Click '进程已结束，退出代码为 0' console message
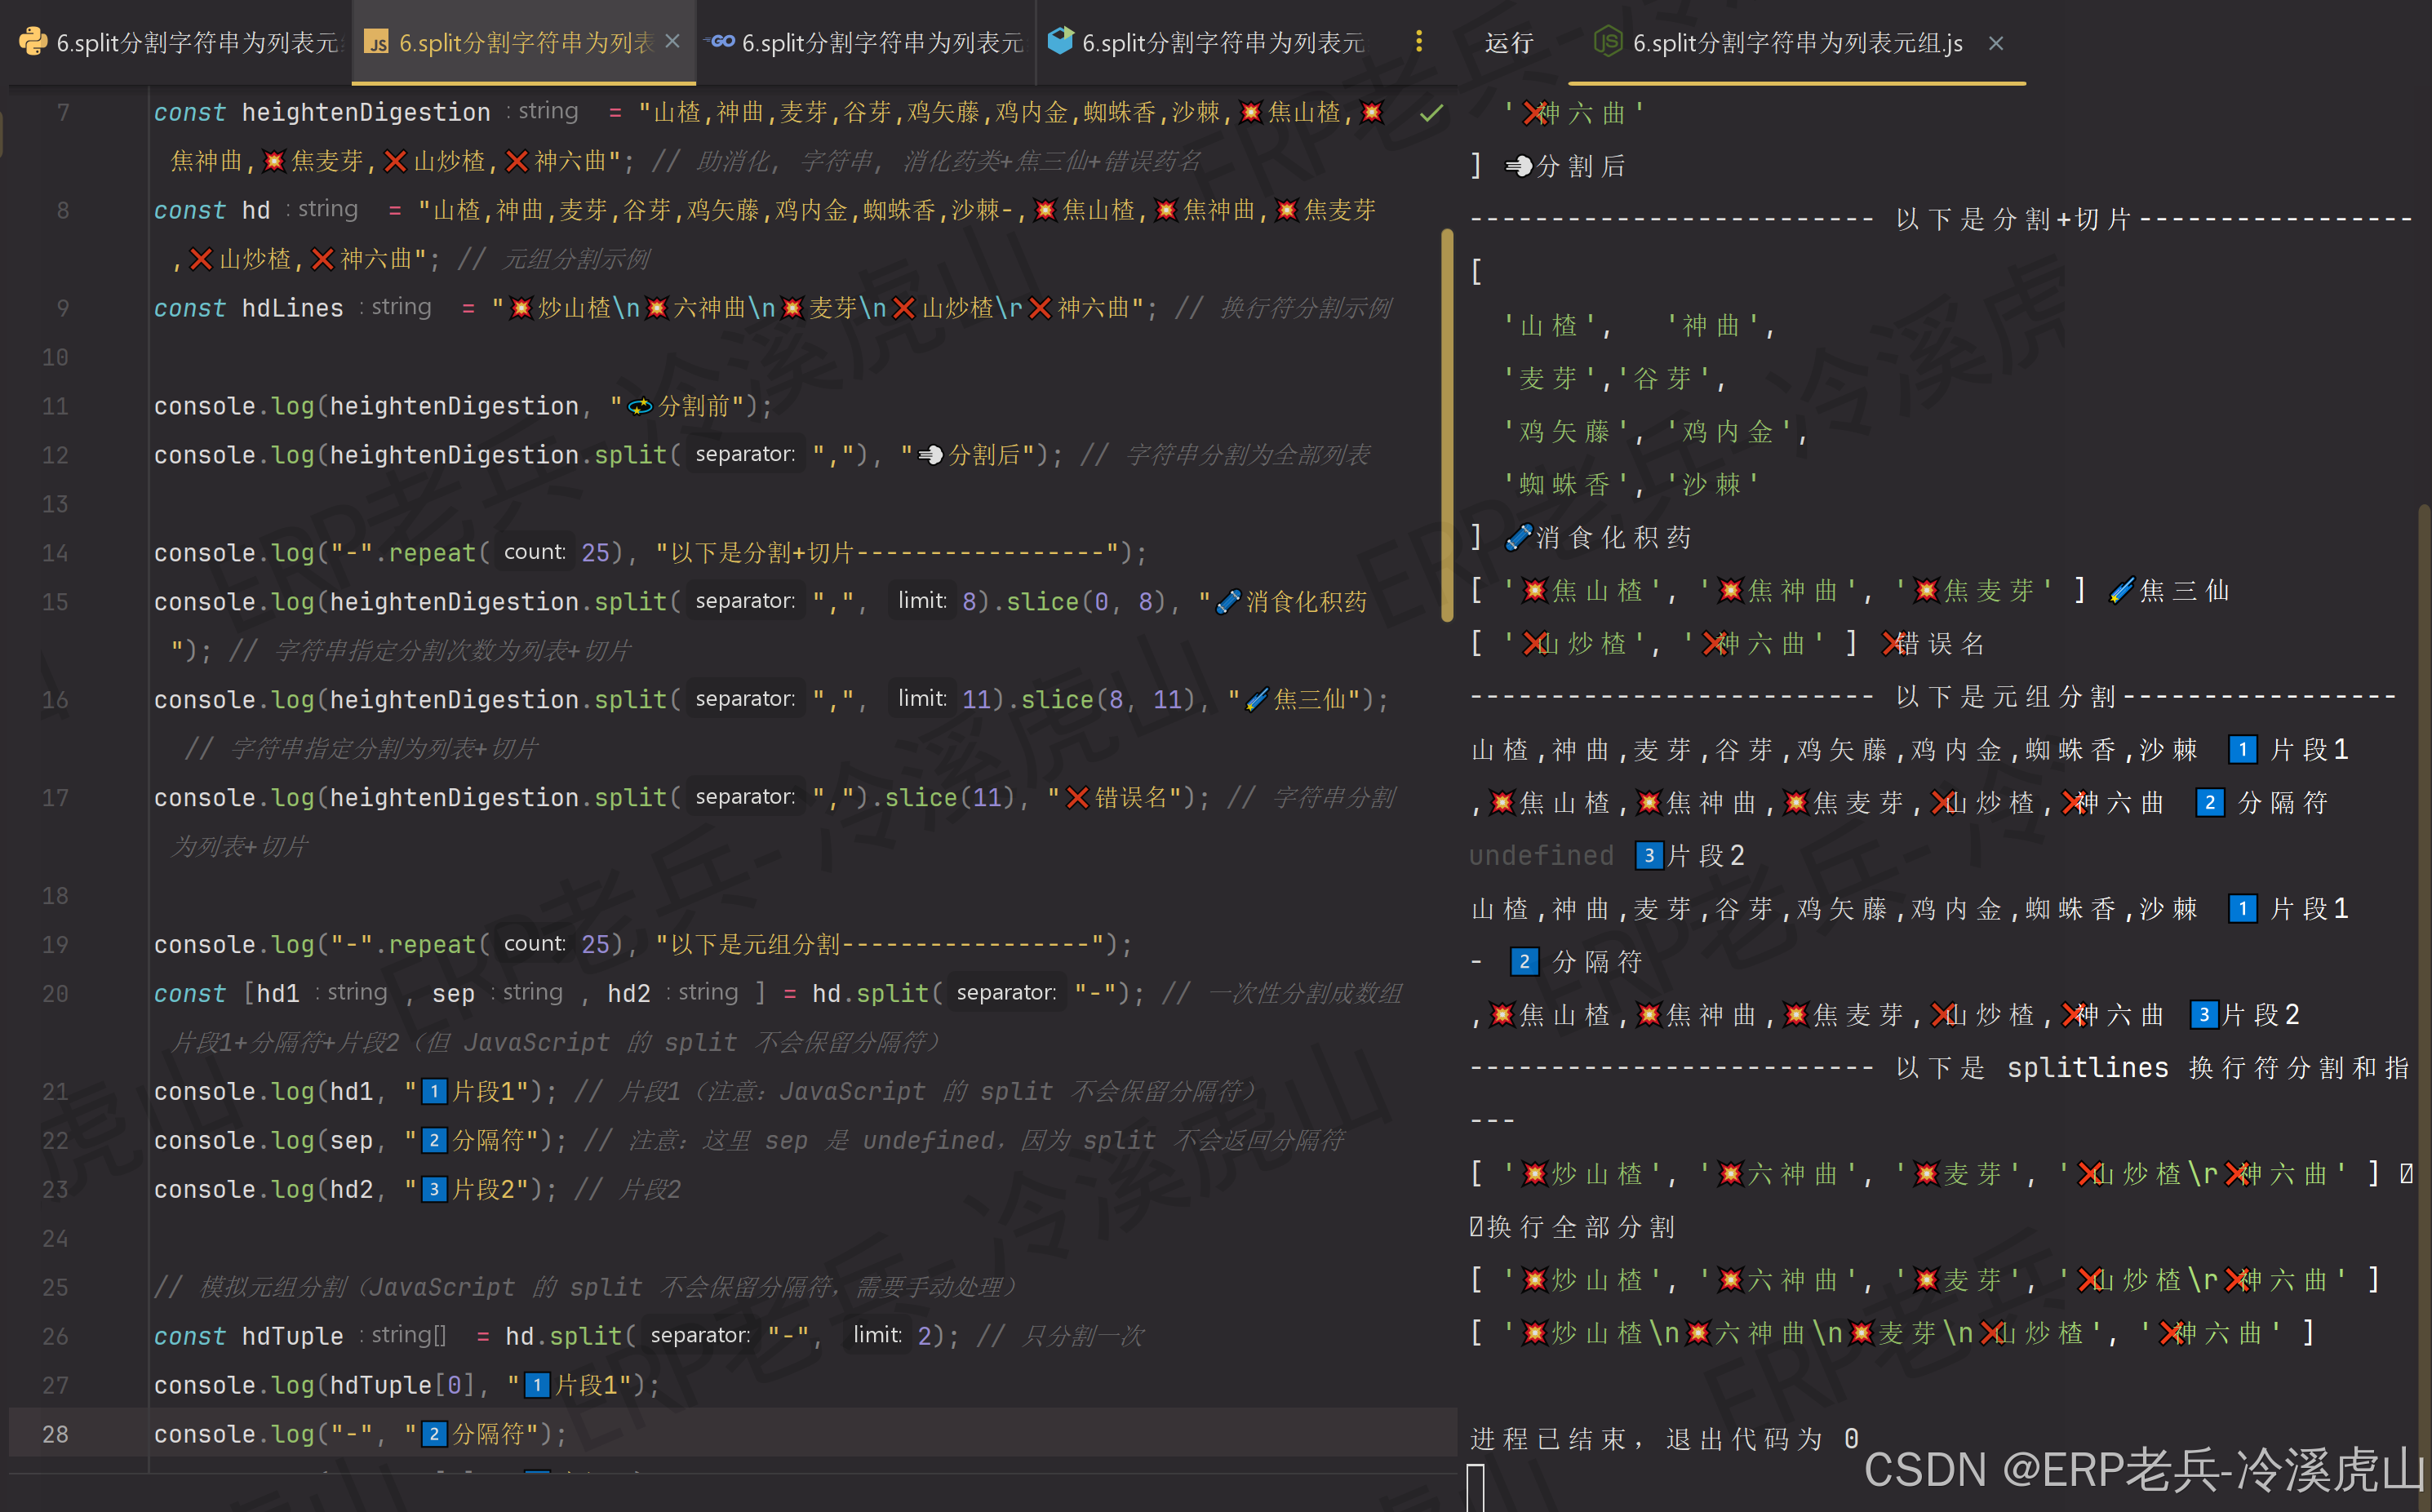The height and width of the screenshot is (1512, 2432). pos(1664,1438)
